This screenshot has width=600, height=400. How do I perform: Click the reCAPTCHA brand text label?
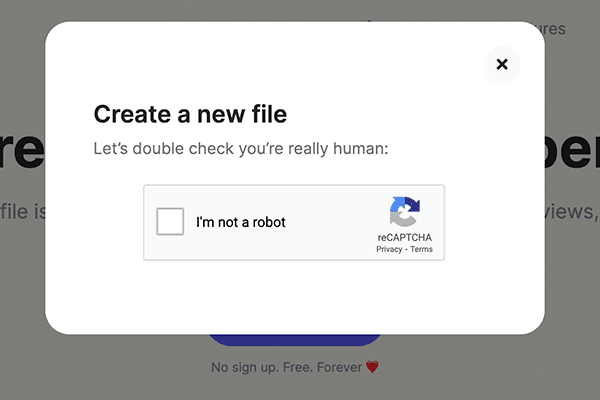pos(404,237)
